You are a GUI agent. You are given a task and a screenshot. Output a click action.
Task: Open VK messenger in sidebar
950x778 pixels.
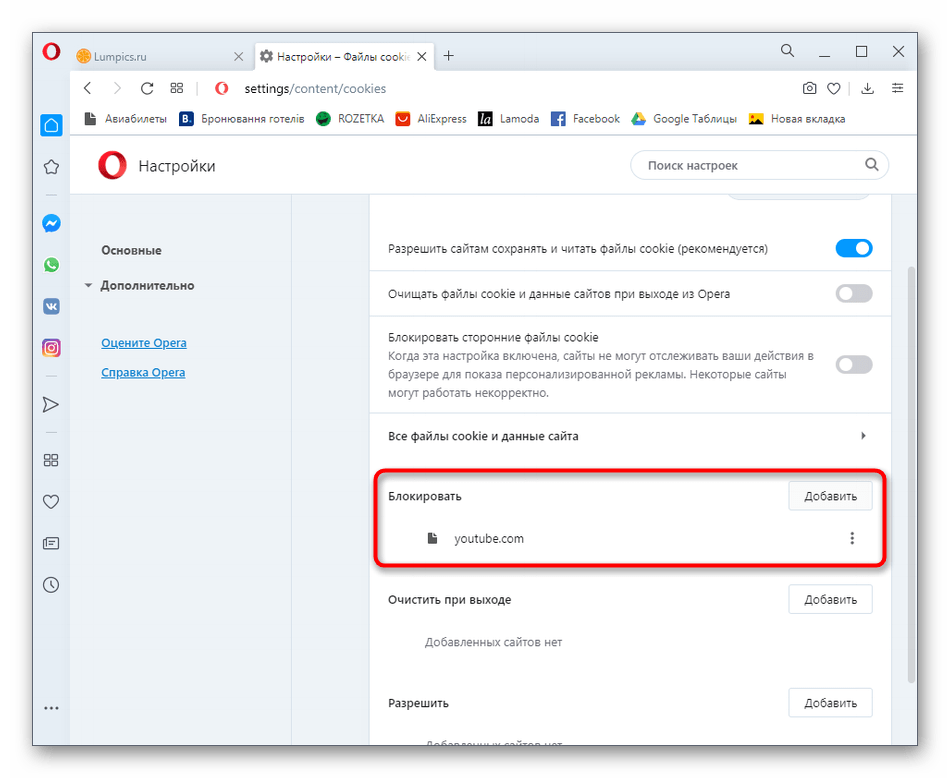pos(51,306)
